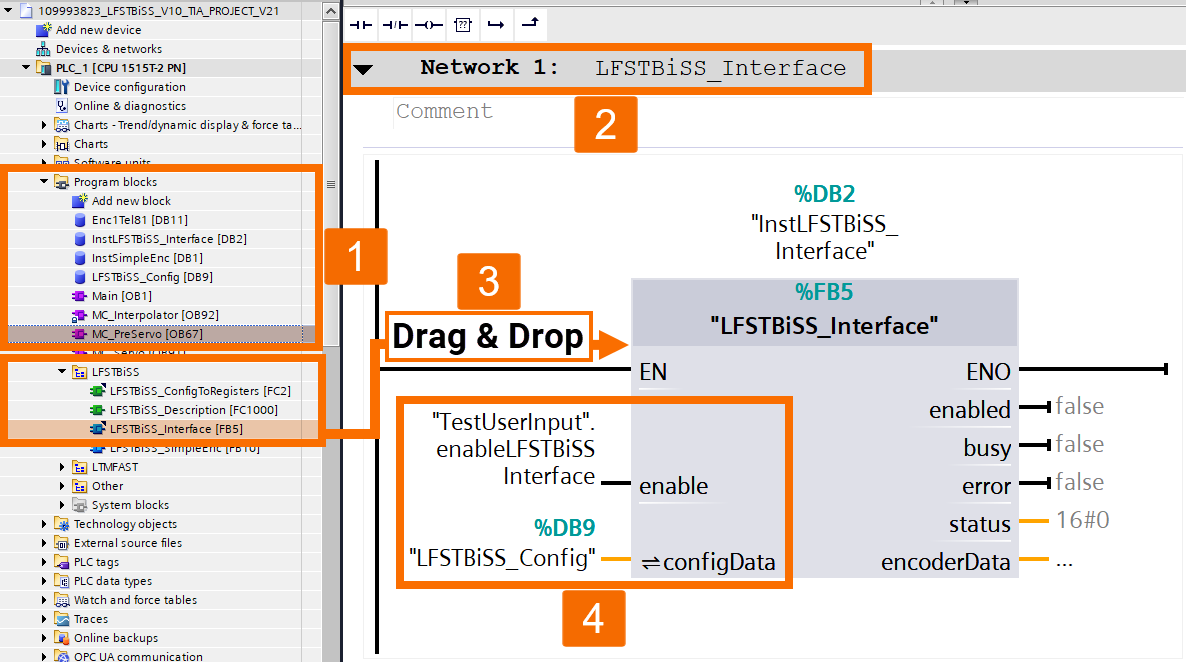The height and width of the screenshot is (662, 1186).
Task: Select InstLFSTBiSS_Interface [DB2] block
Action: [169, 238]
